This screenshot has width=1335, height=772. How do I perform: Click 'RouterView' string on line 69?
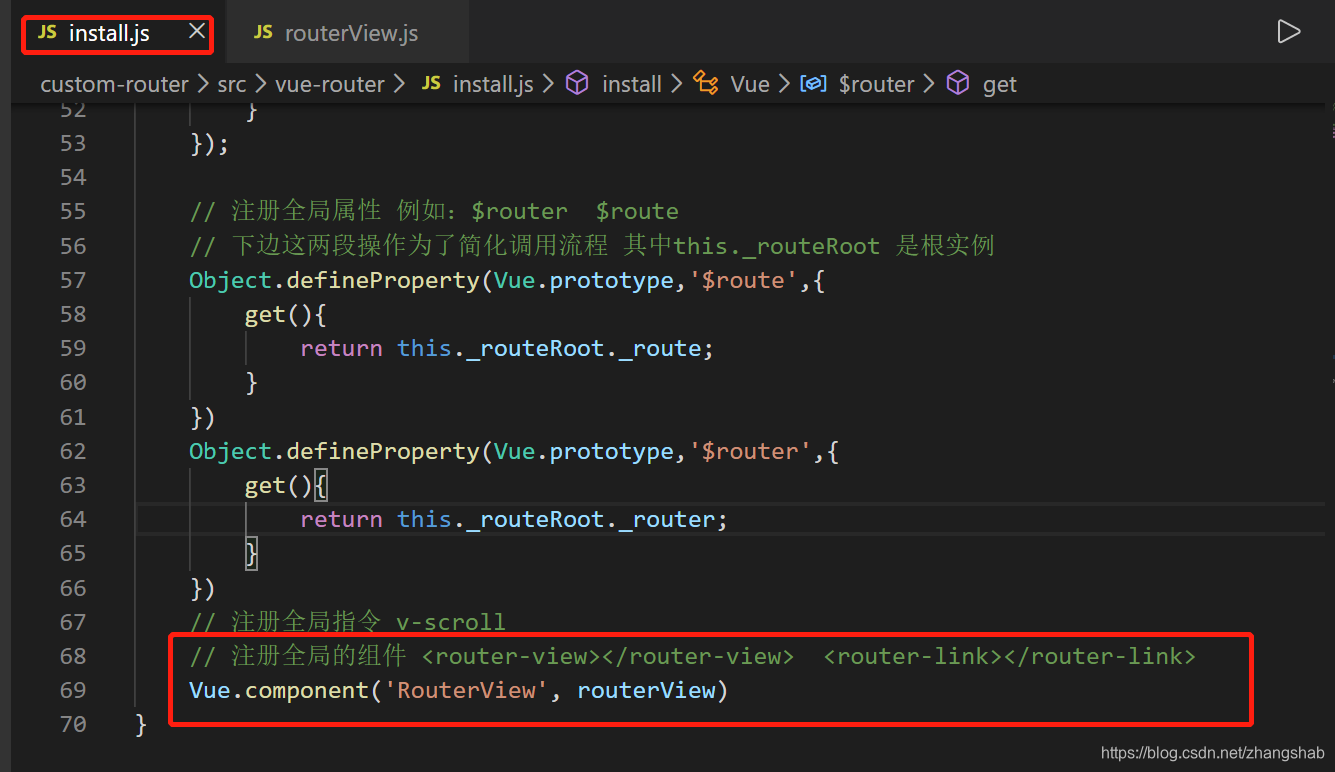coord(467,690)
